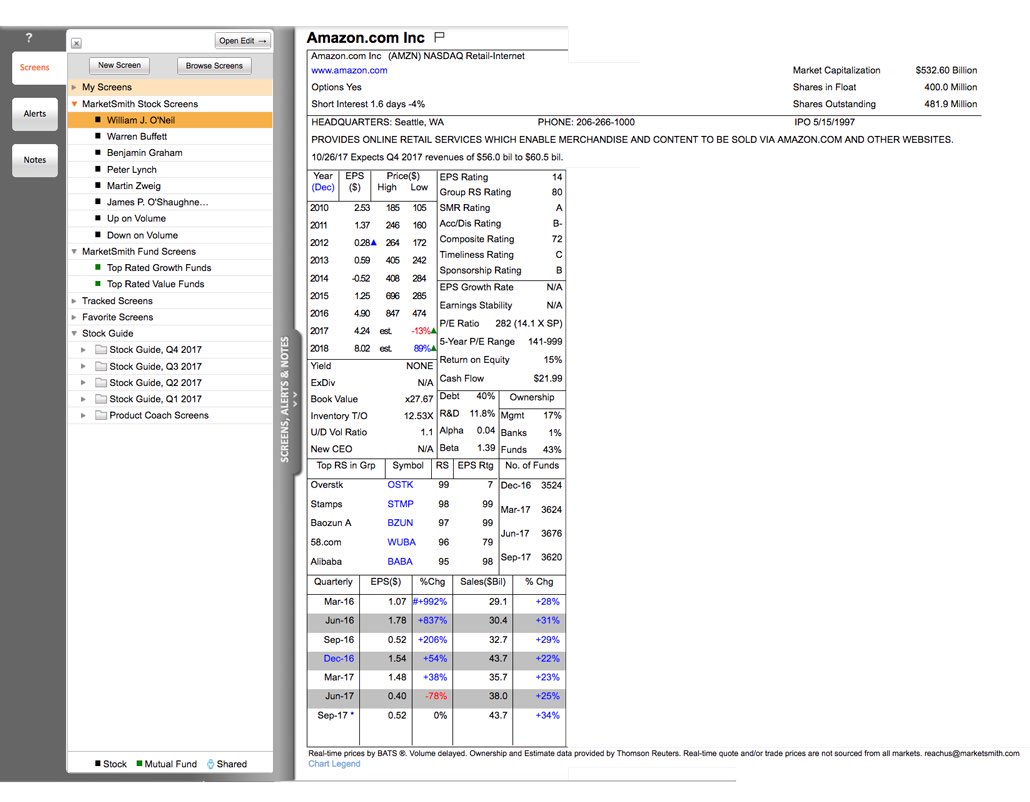Click the (Dec) fiscal year link
The height and width of the screenshot is (802, 1030).
[x=323, y=187]
